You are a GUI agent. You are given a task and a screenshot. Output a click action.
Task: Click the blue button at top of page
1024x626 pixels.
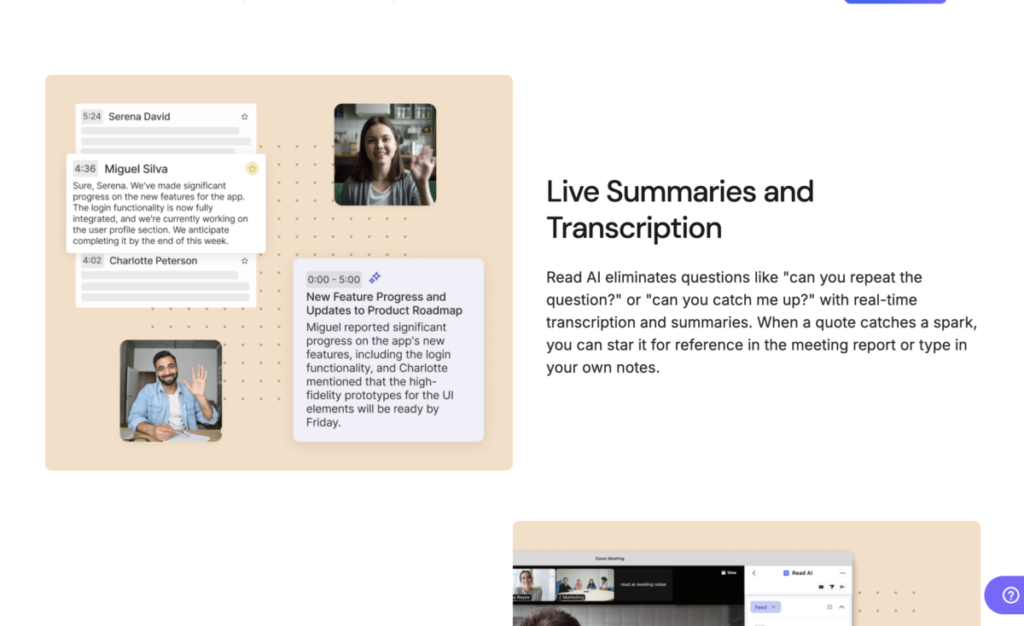[894, 2]
